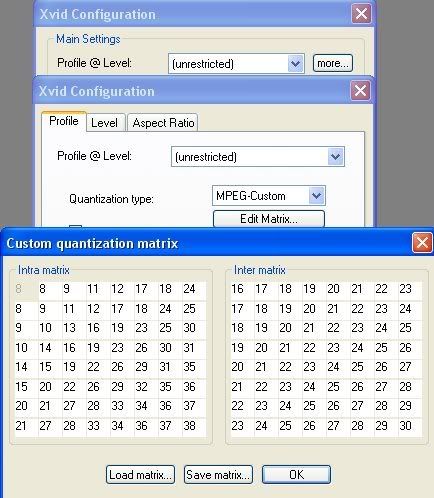Close the second Xvid Configuration window
This screenshot has width=434, height=498.
pos(360,91)
